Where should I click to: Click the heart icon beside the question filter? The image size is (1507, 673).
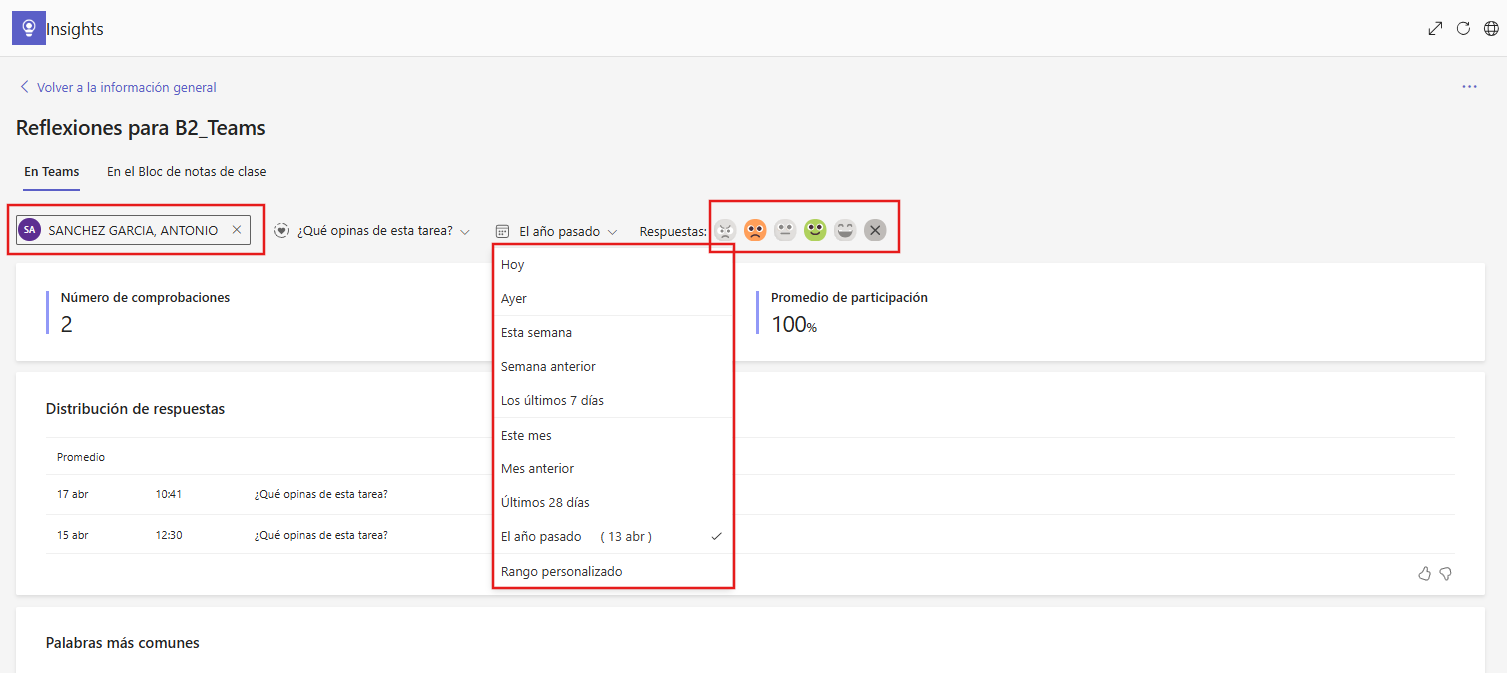(282, 230)
